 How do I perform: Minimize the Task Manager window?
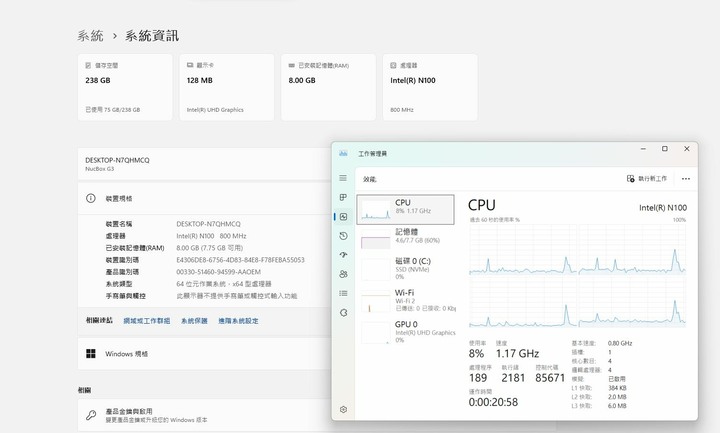[643, 149]
